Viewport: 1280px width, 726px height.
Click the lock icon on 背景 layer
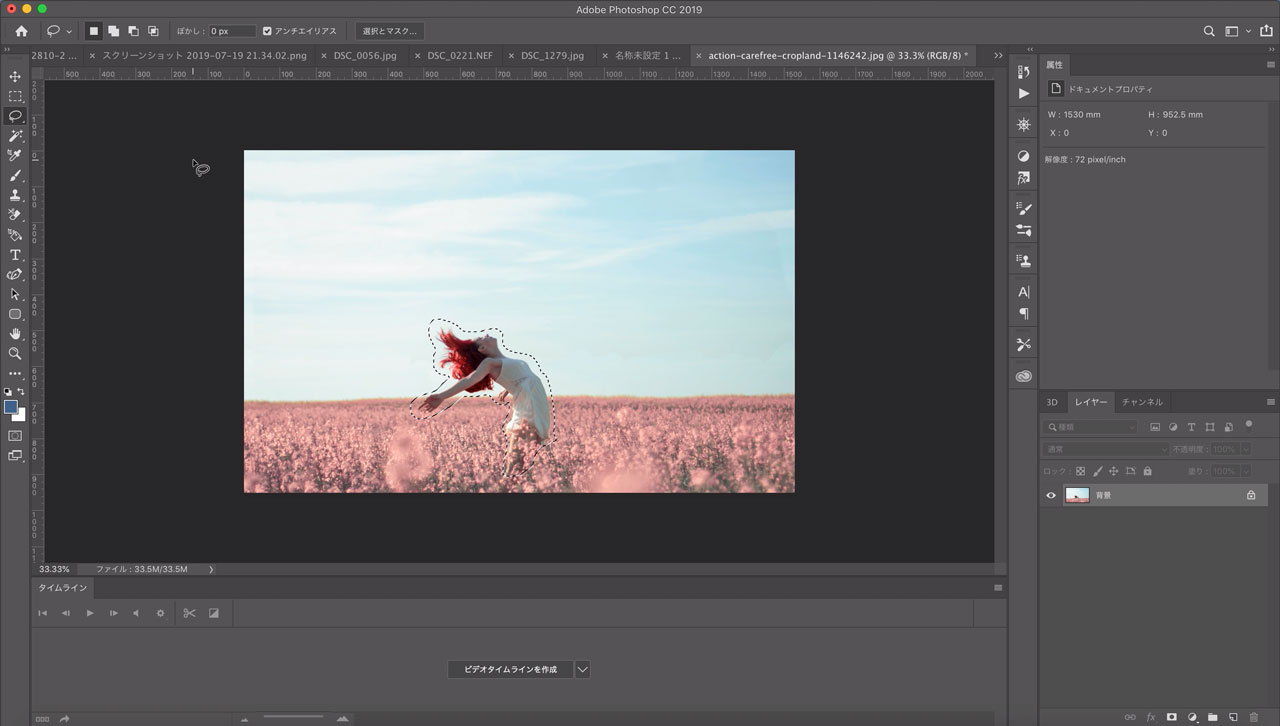(1251, 495)
